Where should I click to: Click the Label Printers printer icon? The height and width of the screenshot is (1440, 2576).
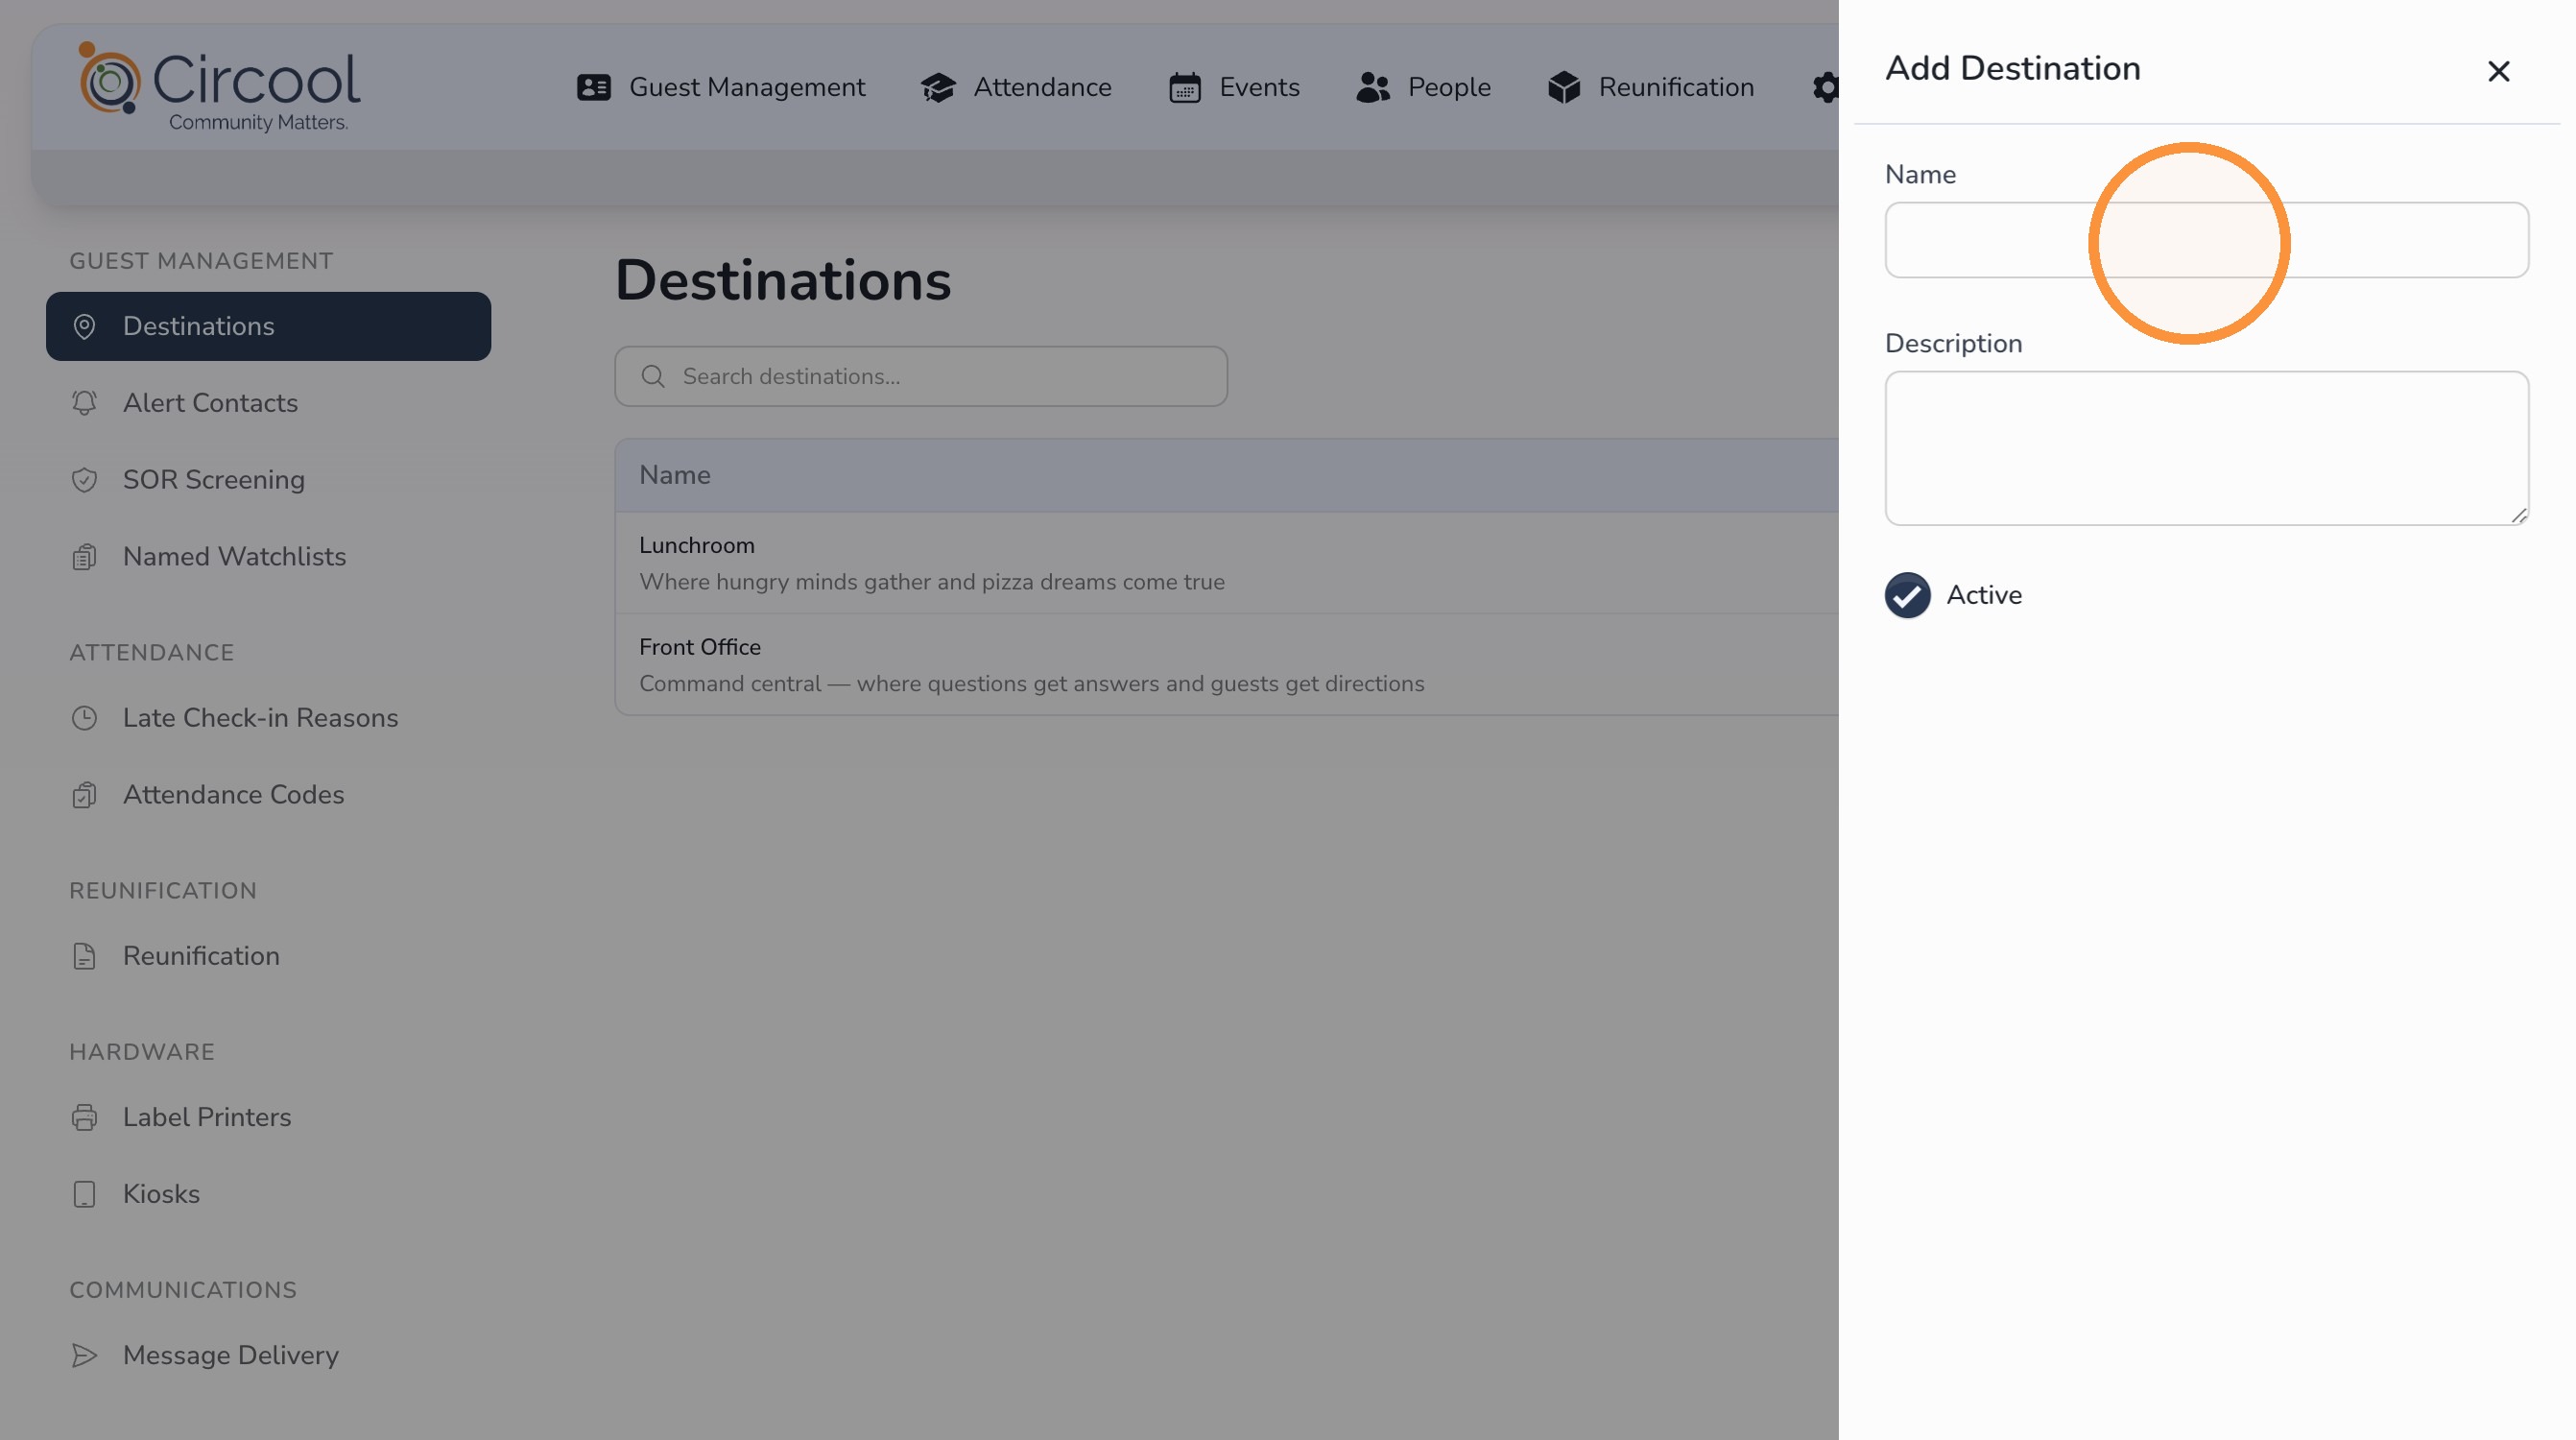click(85, 1117)
